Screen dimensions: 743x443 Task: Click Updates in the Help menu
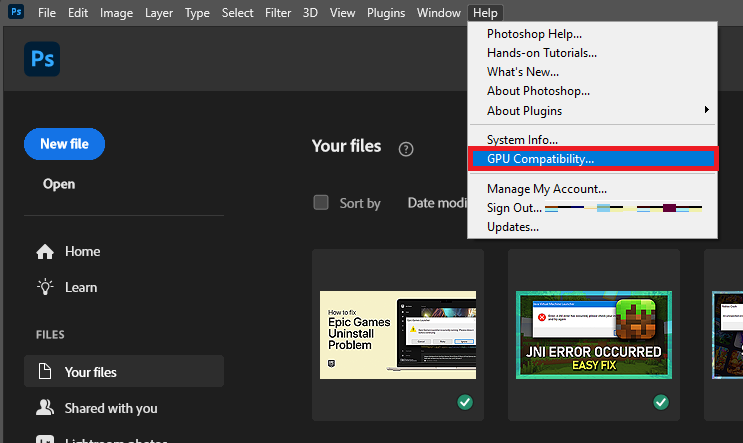tap(513, 227)
